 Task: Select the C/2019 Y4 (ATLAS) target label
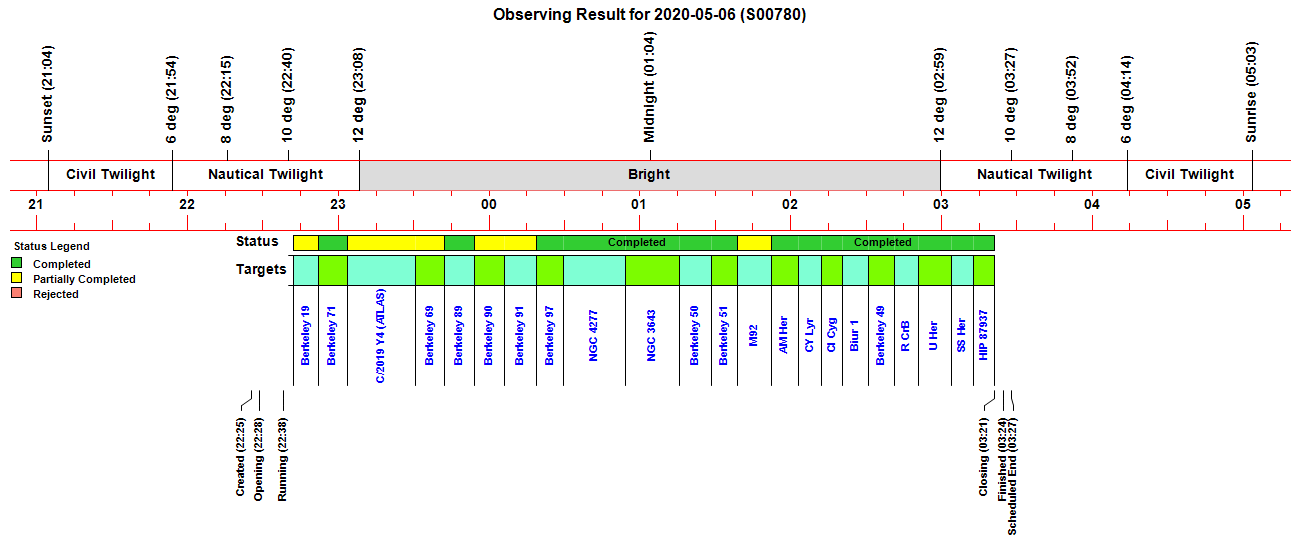click(381, 336)
